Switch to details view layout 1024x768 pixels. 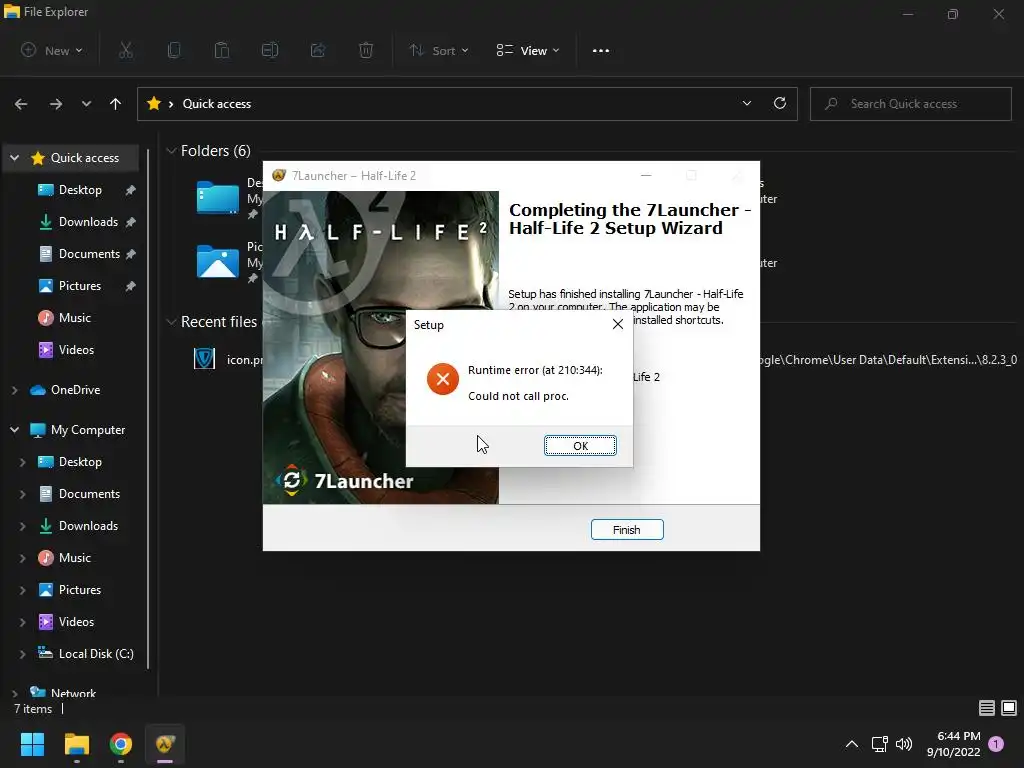coord(987,708)
